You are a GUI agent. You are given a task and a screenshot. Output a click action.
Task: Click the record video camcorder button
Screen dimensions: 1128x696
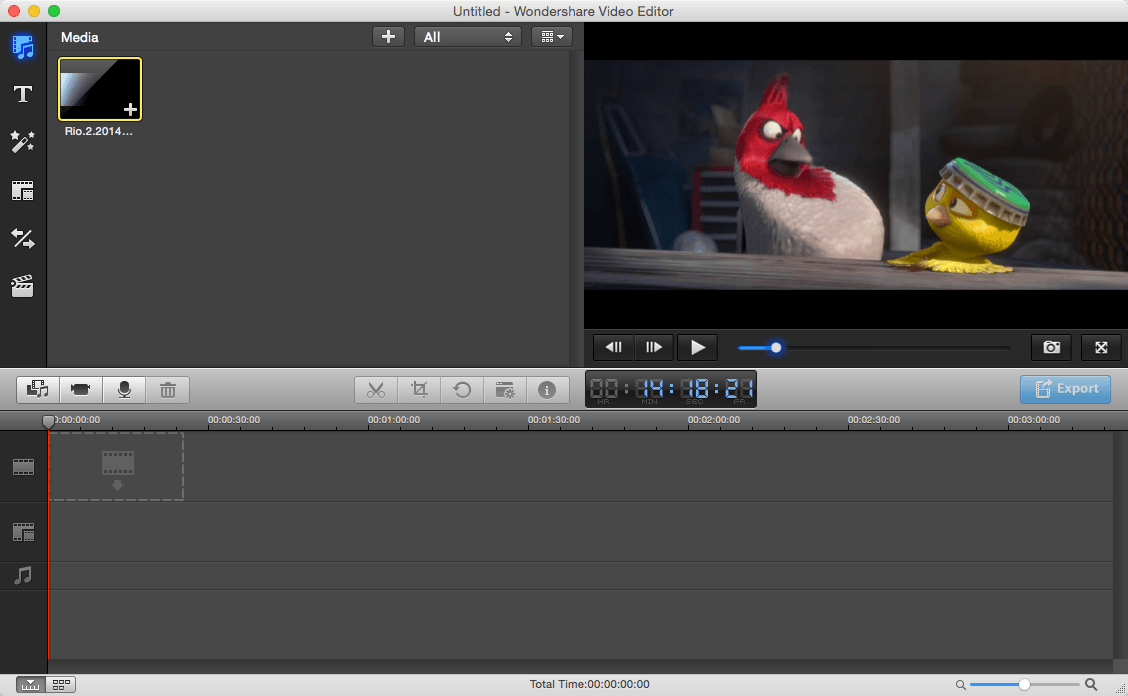81,389
